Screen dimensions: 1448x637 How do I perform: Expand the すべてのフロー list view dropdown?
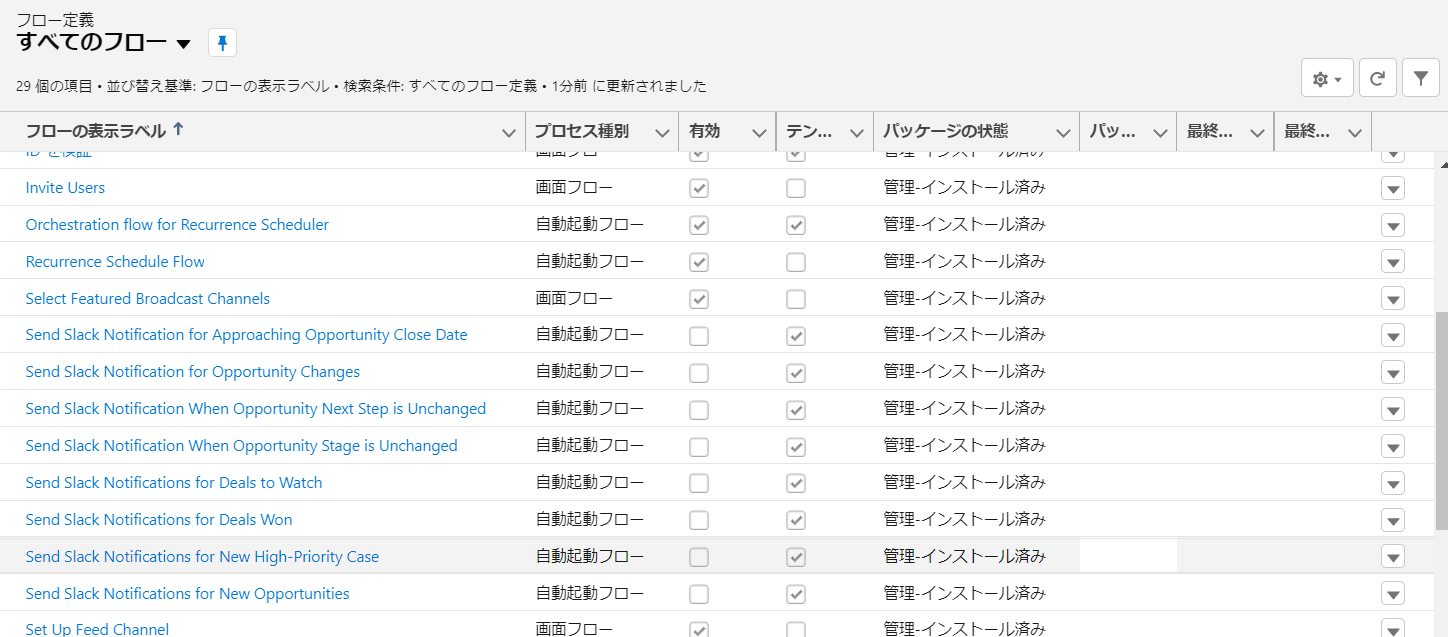183,44
